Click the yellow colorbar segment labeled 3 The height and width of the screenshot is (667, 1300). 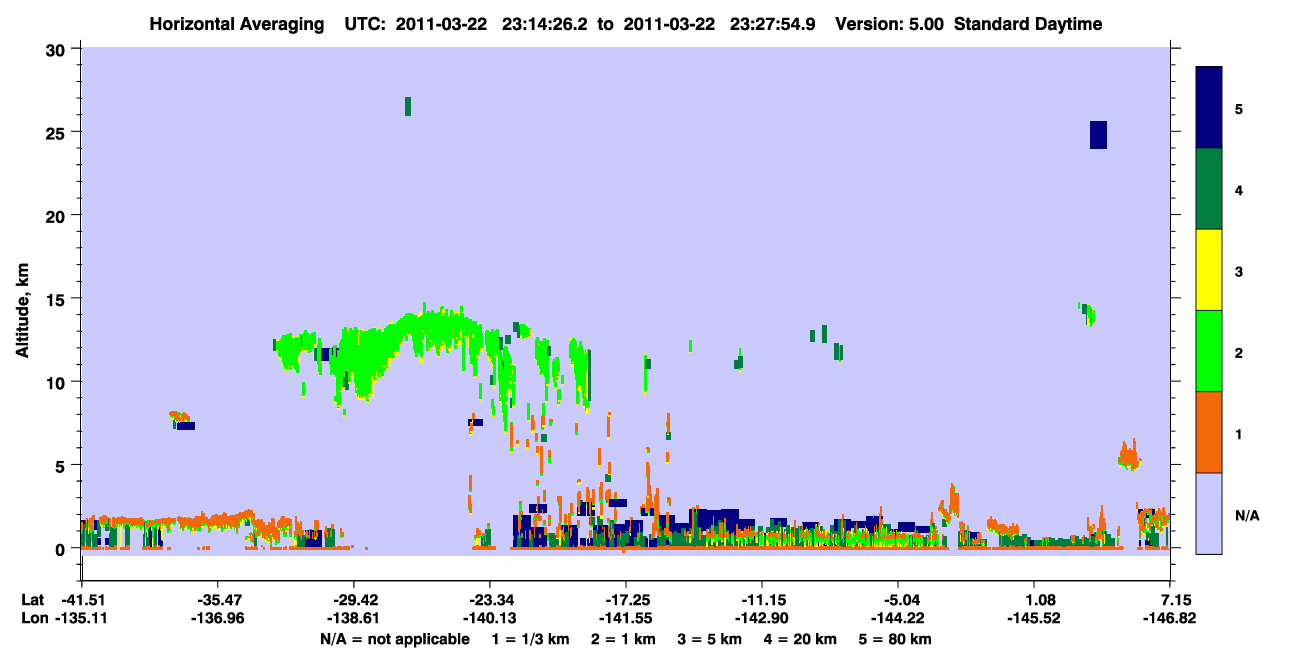point(1209,270)
